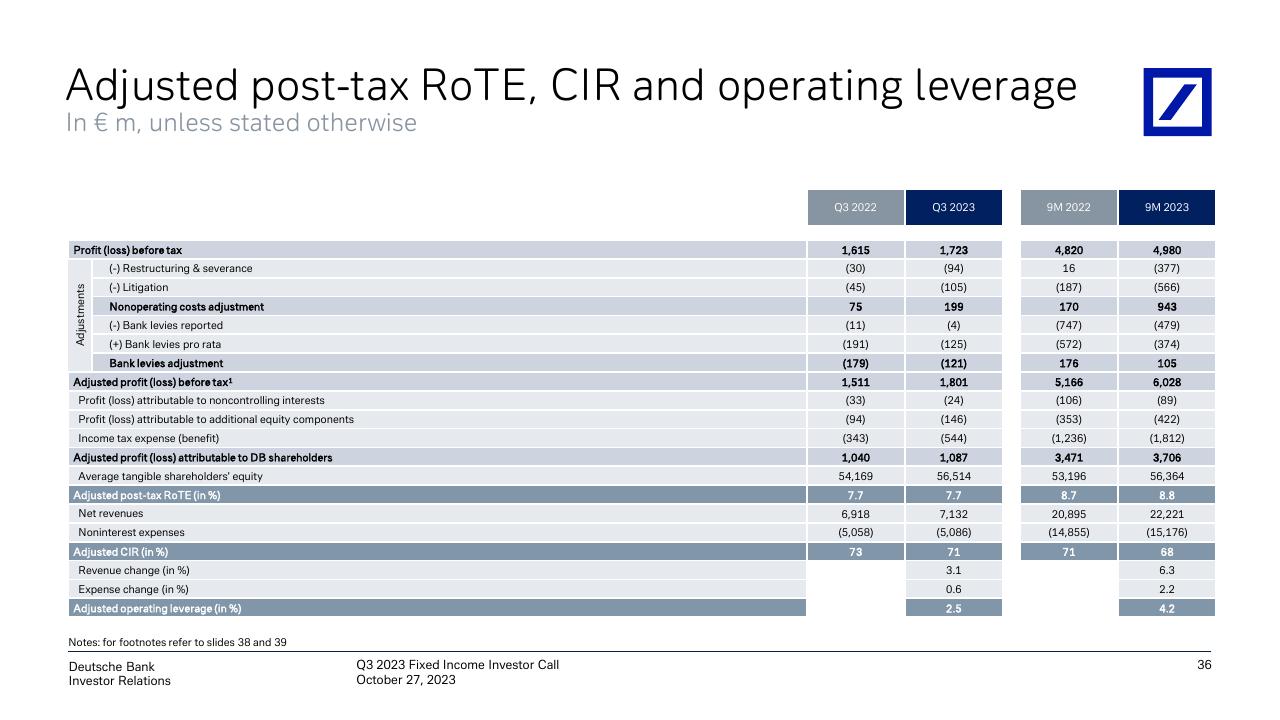Click 'Q3 2023 Fixed Income Investor Call' footer
Image resolution: width=1280 pixels, height=720 pixels.
coord(457,665)
